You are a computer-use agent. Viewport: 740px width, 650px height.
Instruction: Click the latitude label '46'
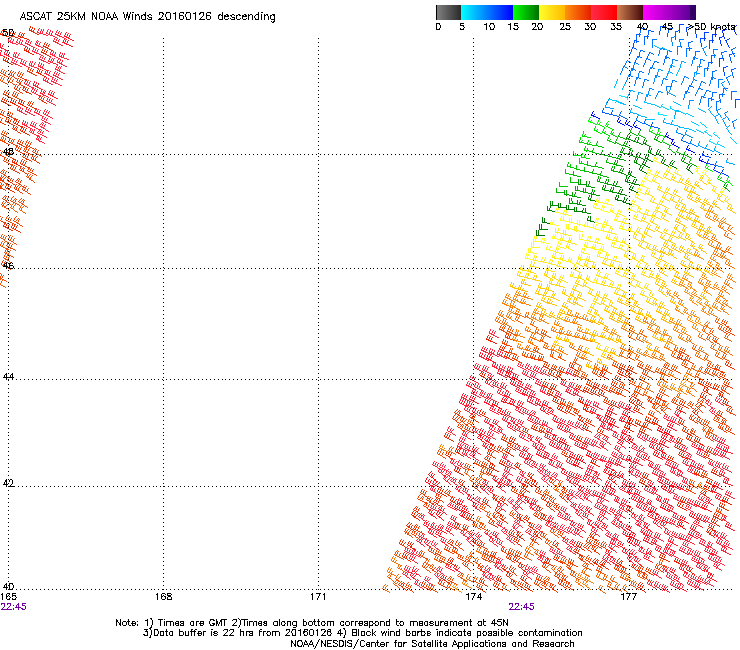8,266
